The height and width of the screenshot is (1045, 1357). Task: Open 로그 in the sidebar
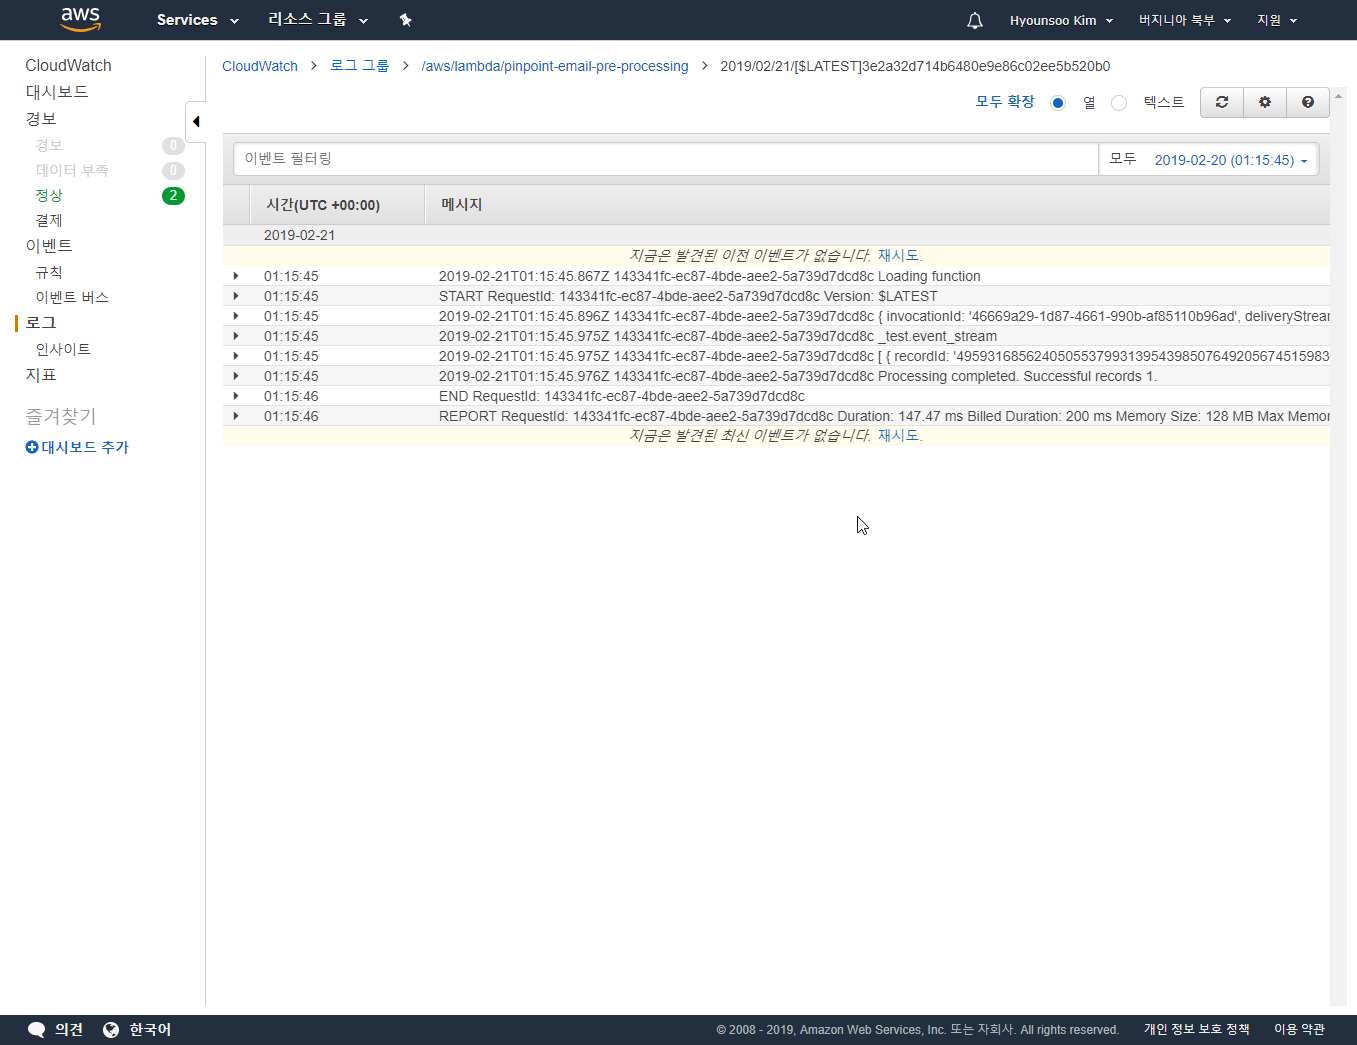(41, 323)
